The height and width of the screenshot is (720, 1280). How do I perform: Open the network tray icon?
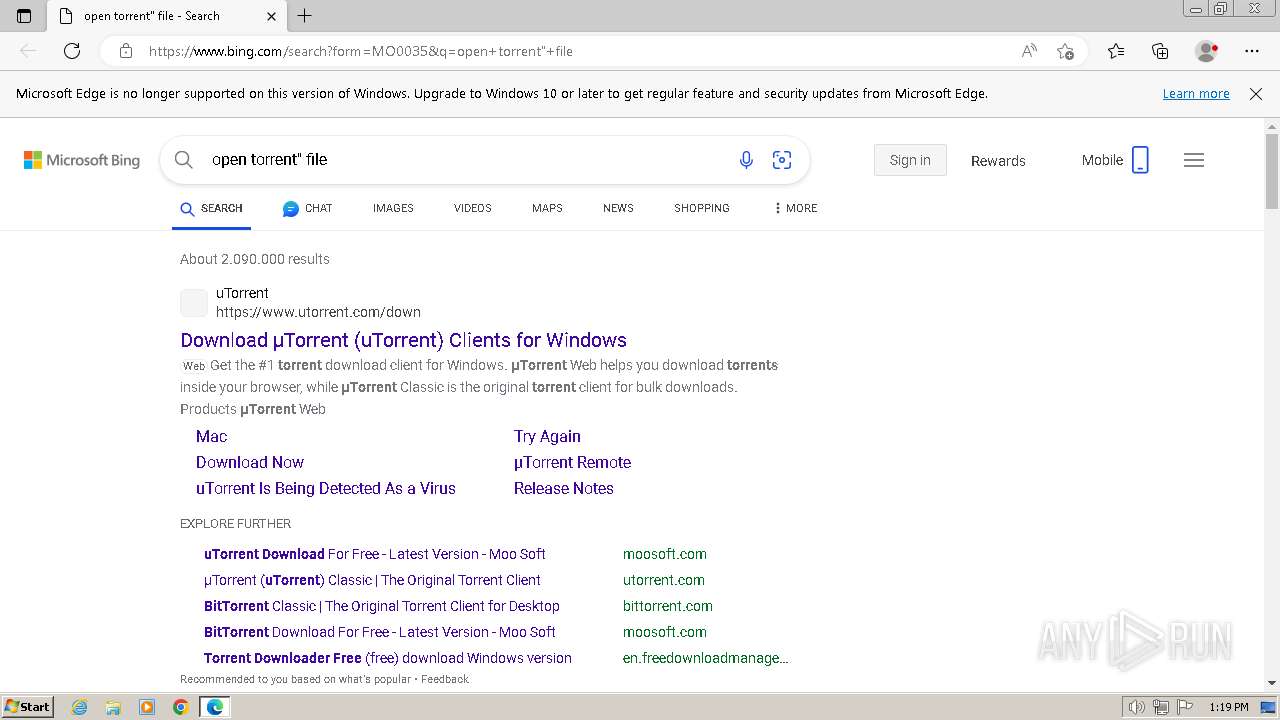click(1160, 707)
